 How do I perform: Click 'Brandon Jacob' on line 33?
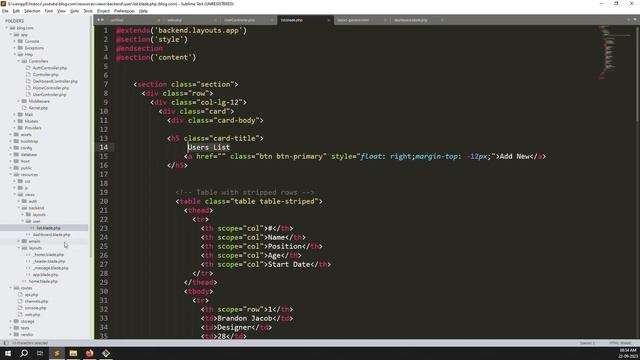click(x=245, y=318)
